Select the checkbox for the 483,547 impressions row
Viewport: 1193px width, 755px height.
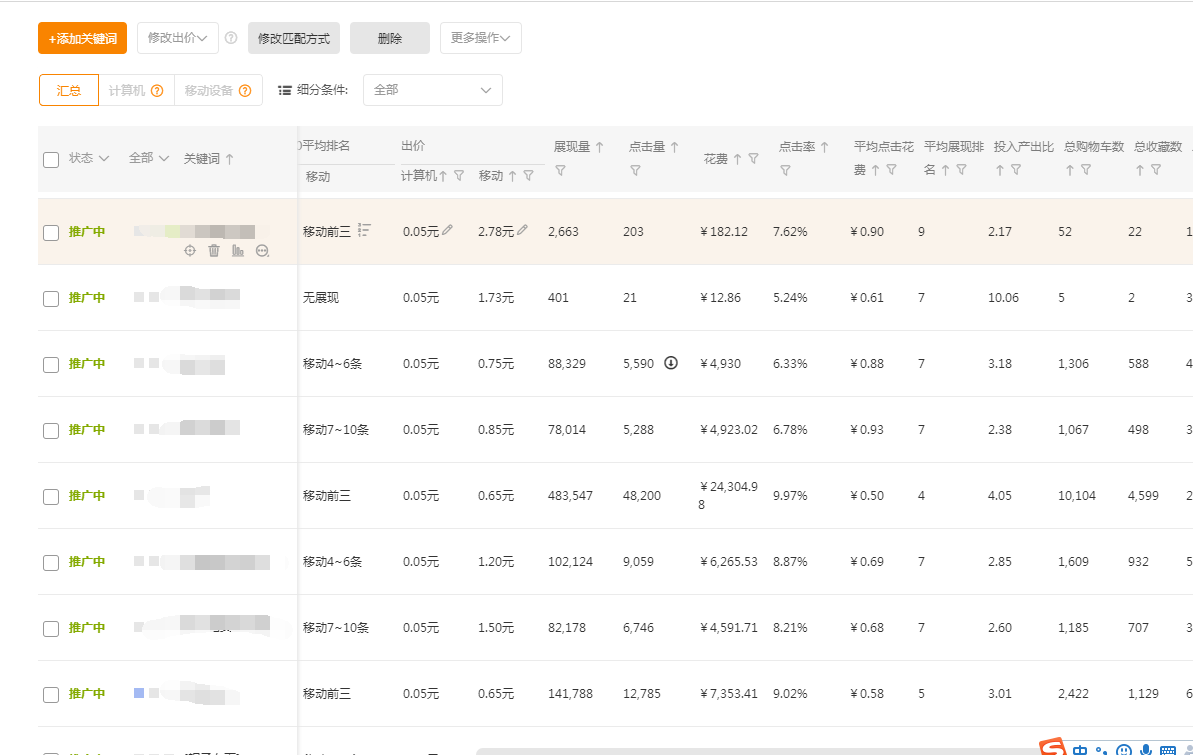click(51, 496)
